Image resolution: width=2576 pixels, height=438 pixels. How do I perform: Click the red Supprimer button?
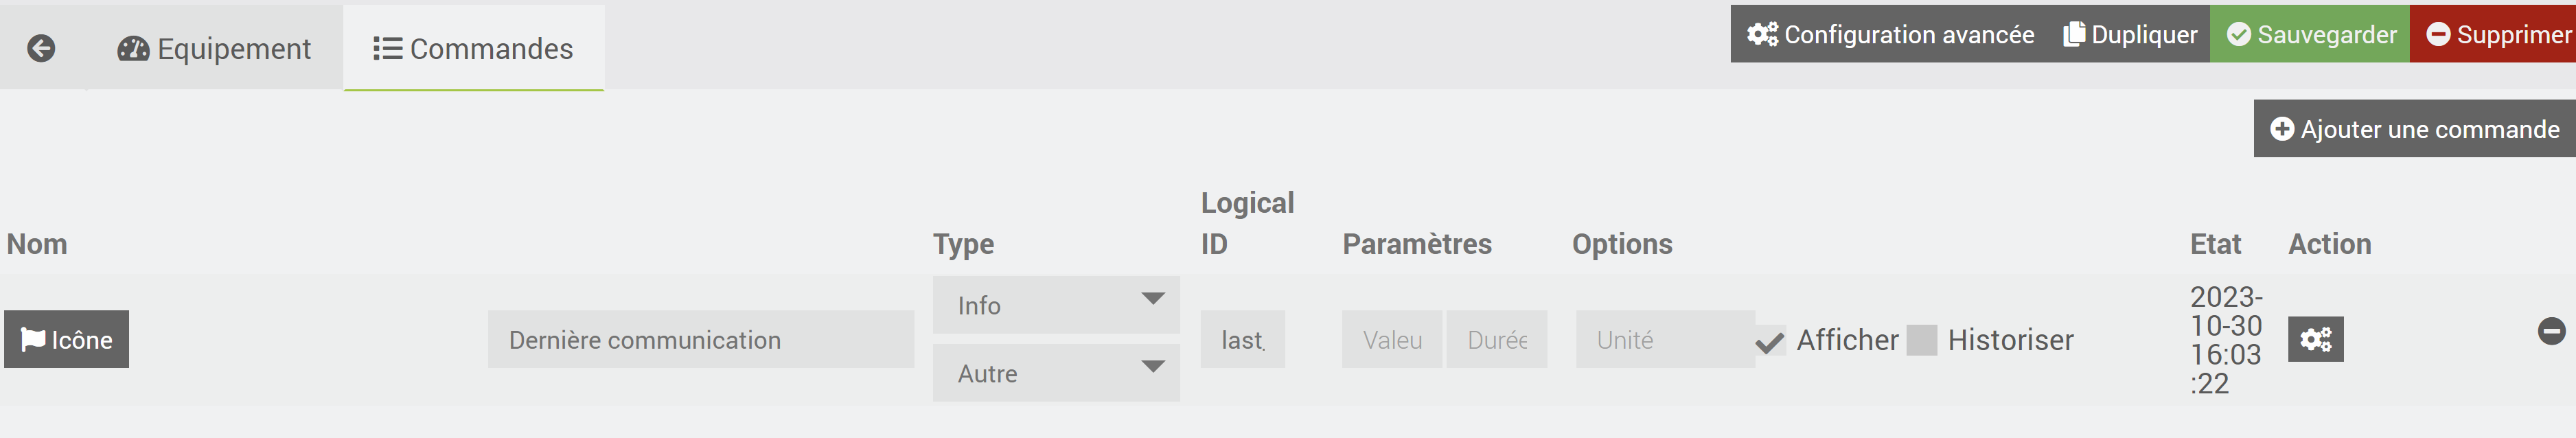click(2496, 34)
